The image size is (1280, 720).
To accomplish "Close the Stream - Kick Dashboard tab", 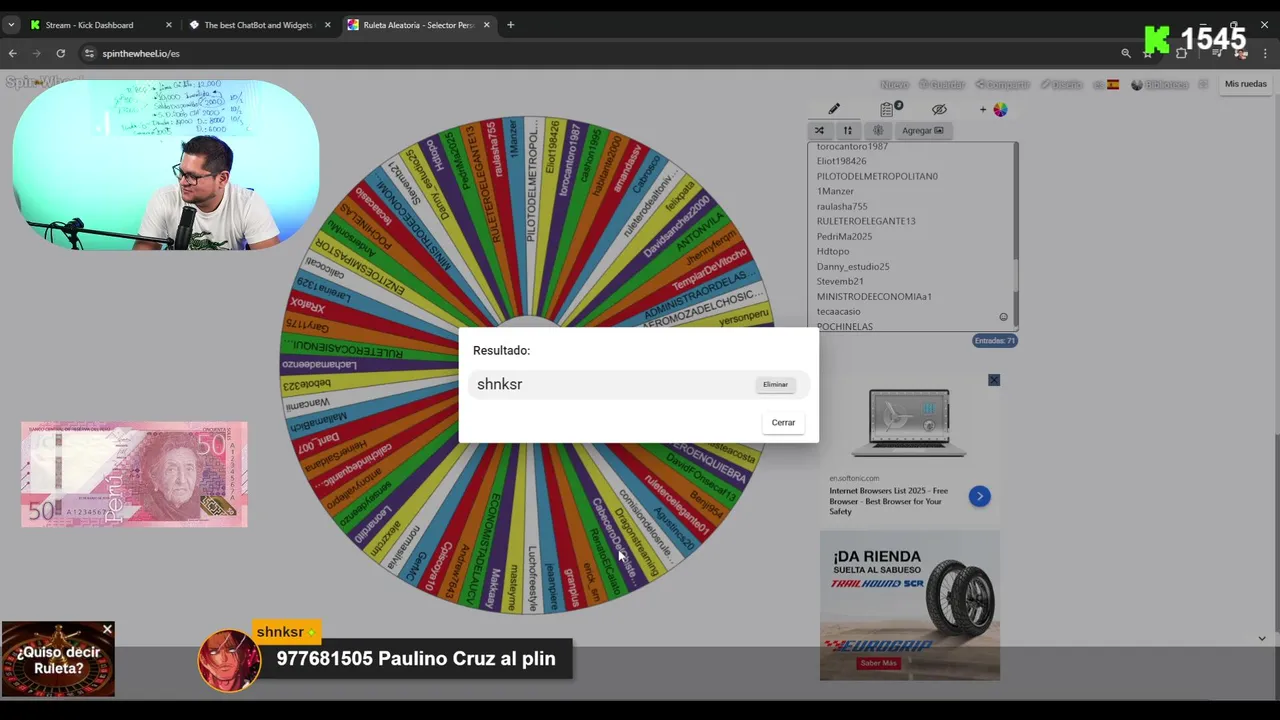I will [168, 25].
